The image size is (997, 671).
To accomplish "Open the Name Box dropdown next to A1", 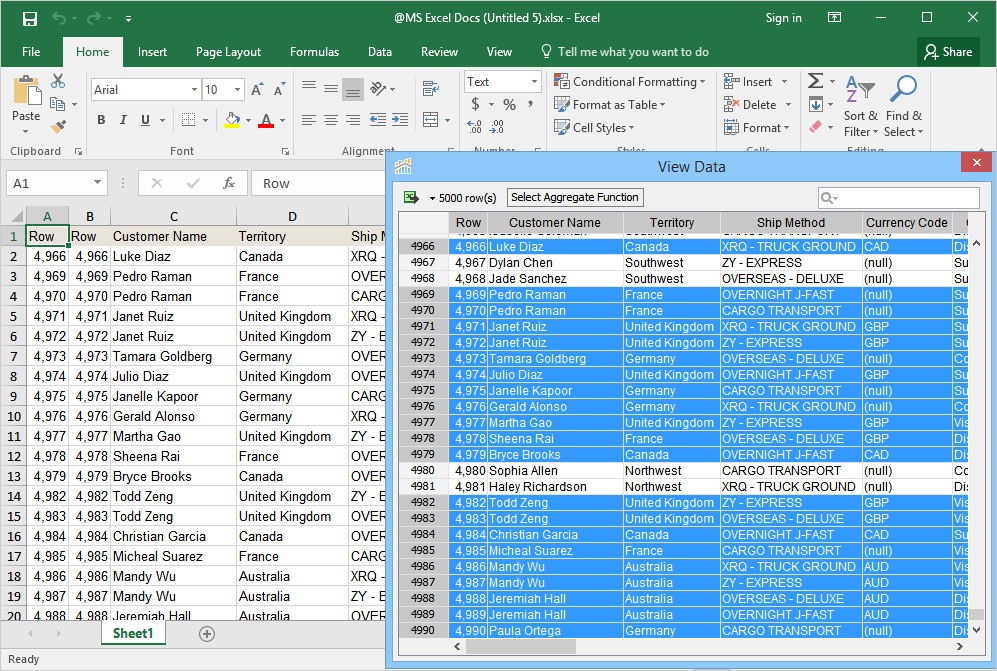I will pyautogui.click(x=97, y=183).
